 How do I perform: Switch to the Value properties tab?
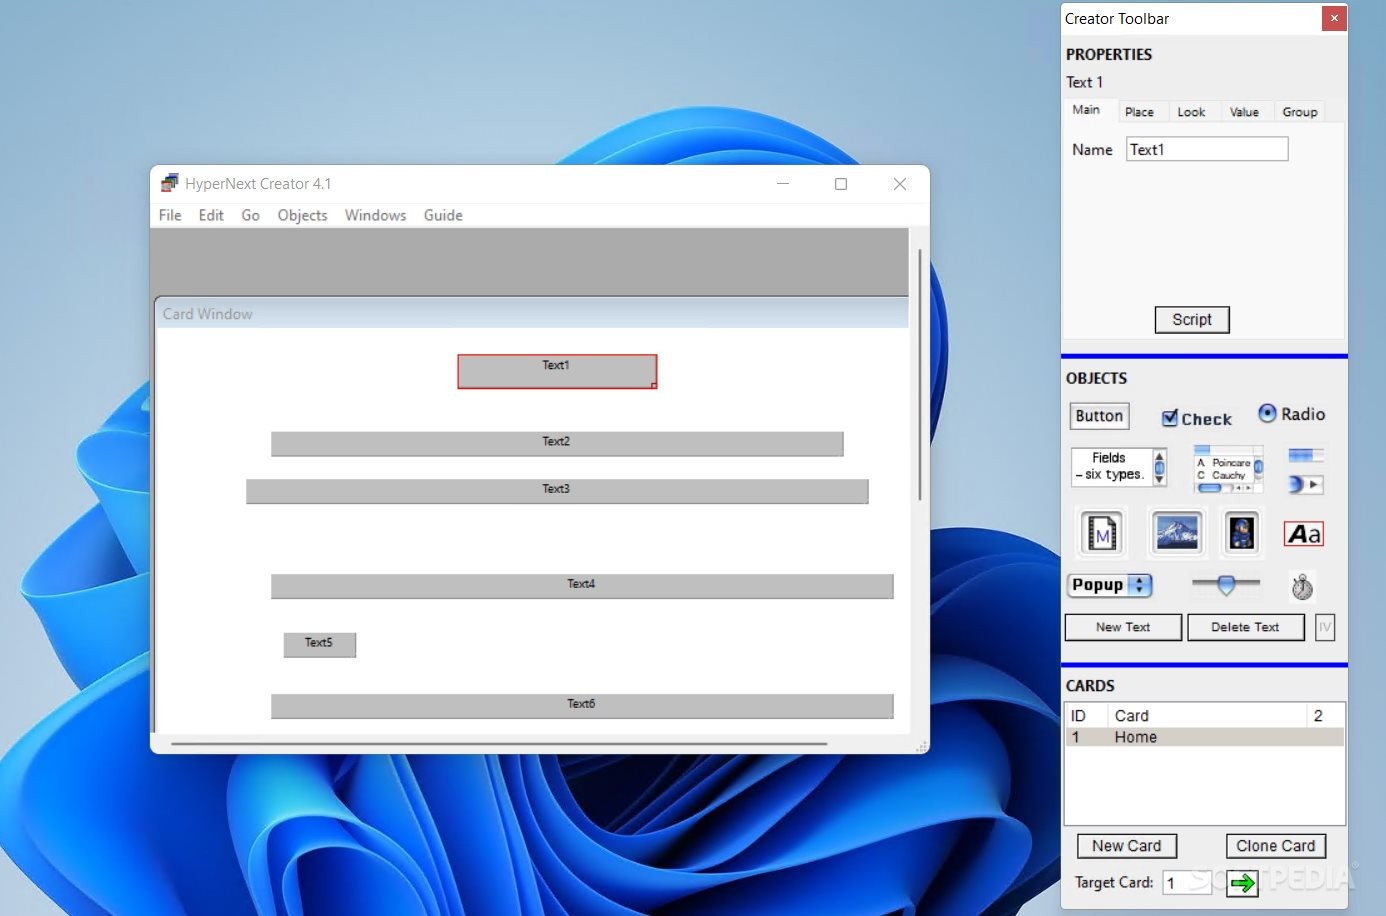[1244, 112]
